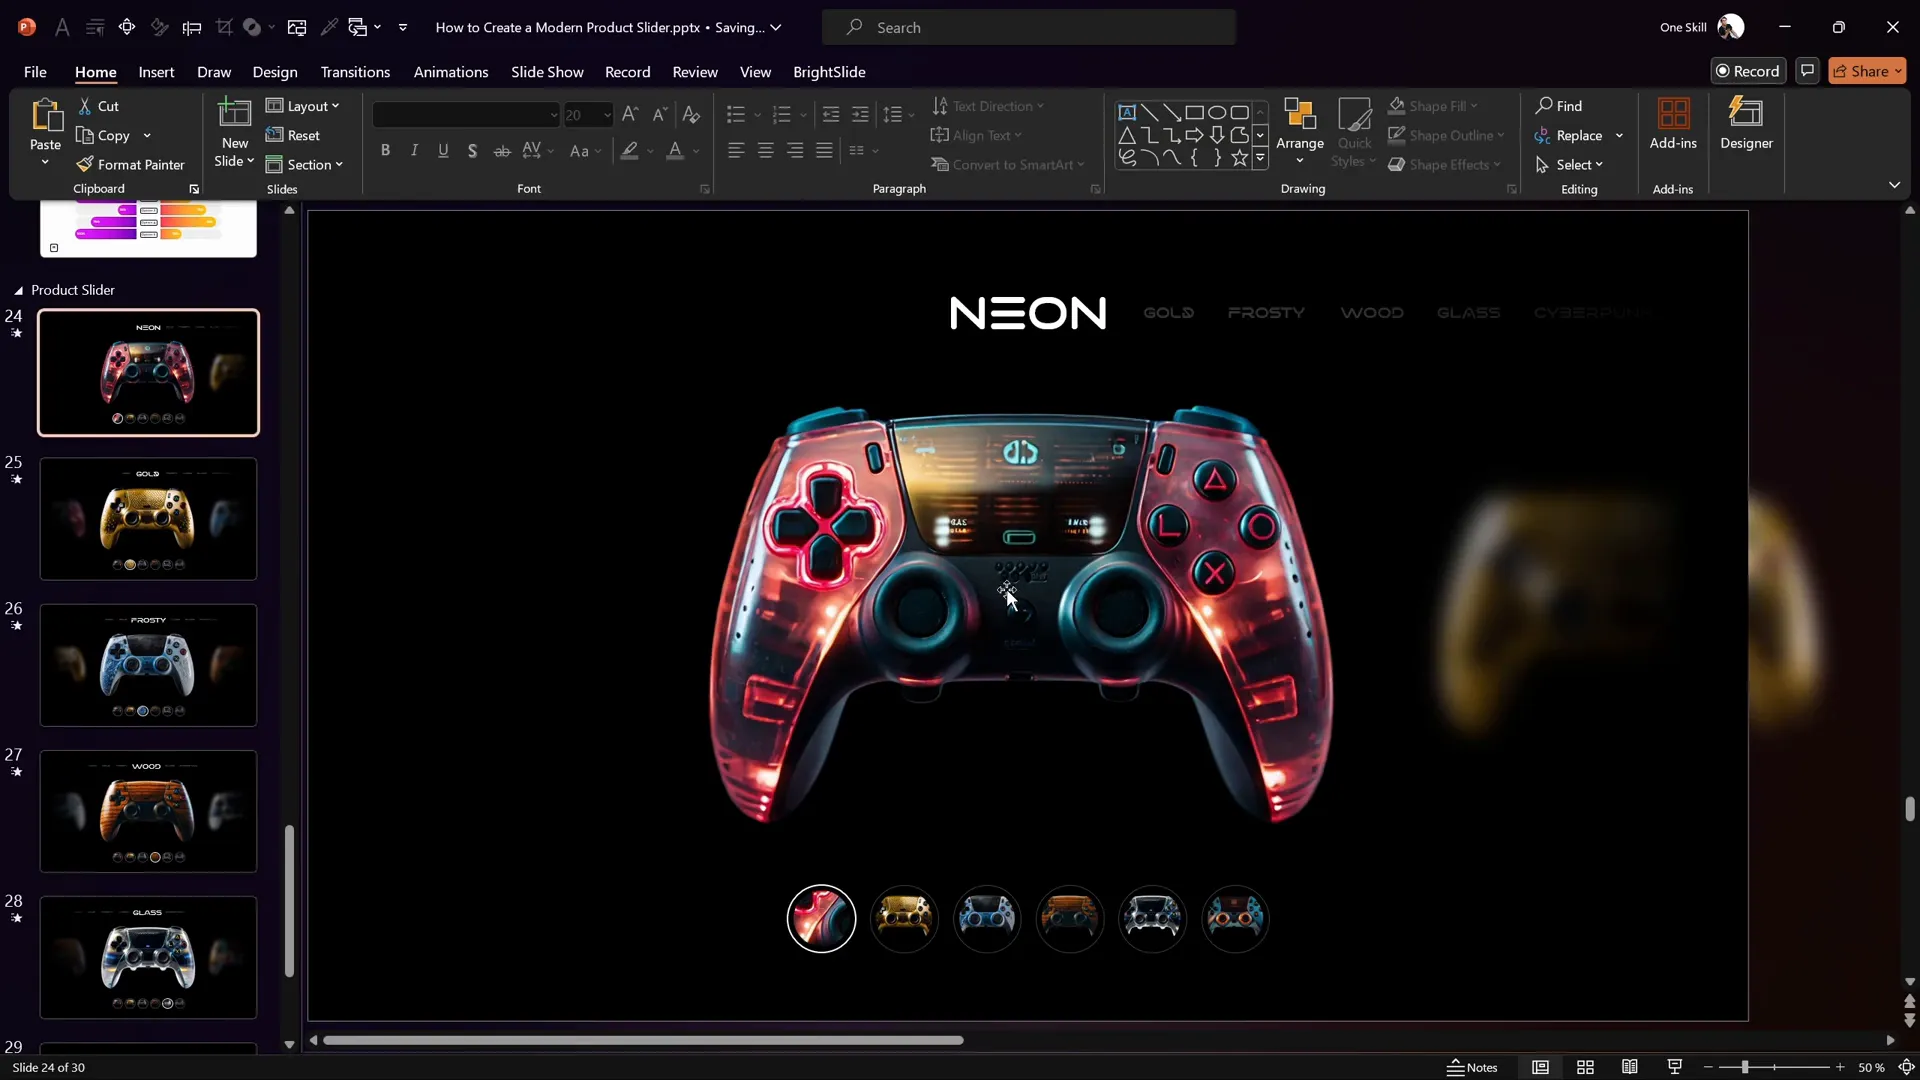Click the Replace button

pos(1569,136)
